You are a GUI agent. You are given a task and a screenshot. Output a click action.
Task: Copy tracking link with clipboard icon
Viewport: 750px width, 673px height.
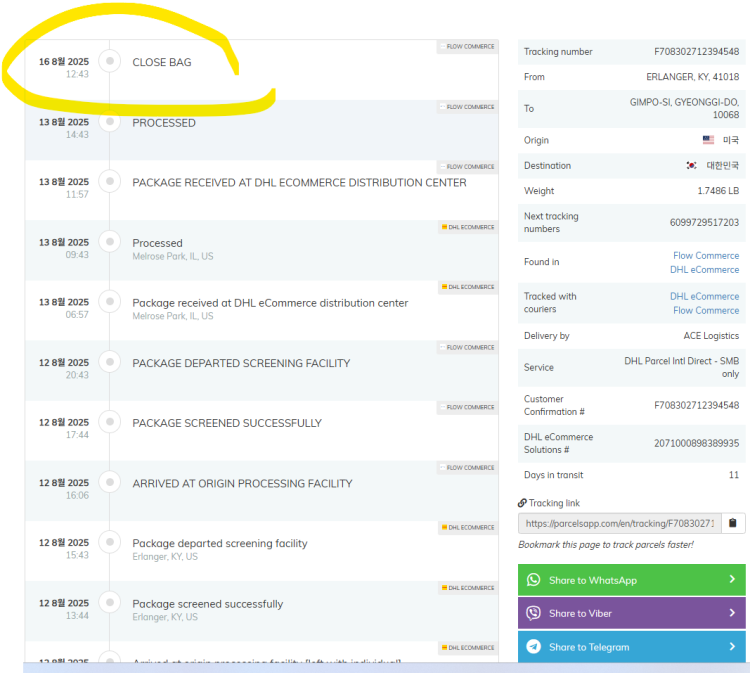pyautogui.click(x=732, y=523)
